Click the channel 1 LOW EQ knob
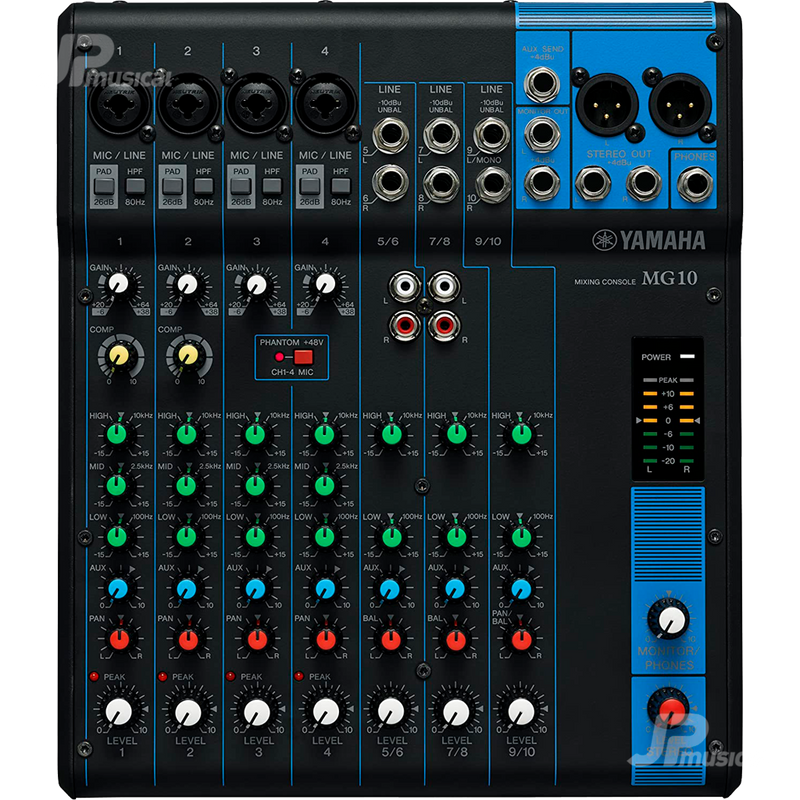 tap(117, 536)
